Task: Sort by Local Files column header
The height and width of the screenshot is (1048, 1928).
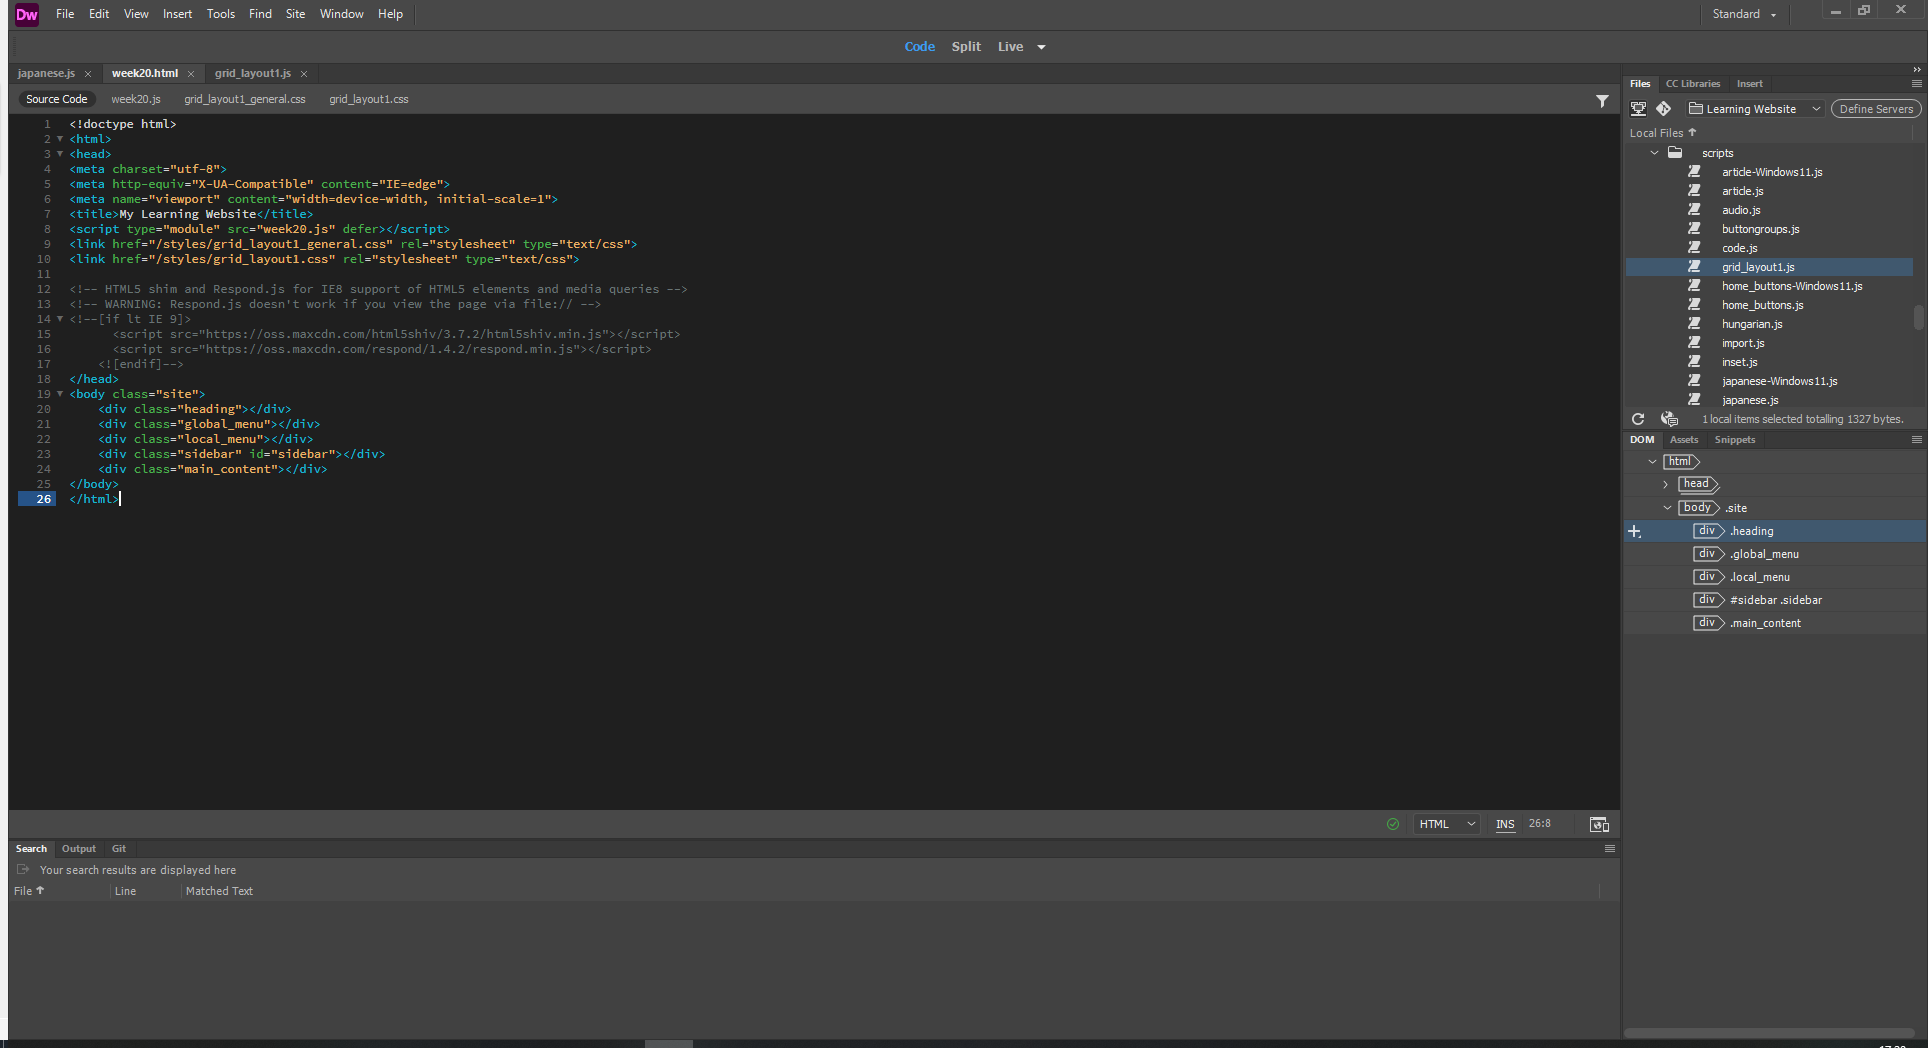Action: pyautogui.click(x=1662, y=133)
